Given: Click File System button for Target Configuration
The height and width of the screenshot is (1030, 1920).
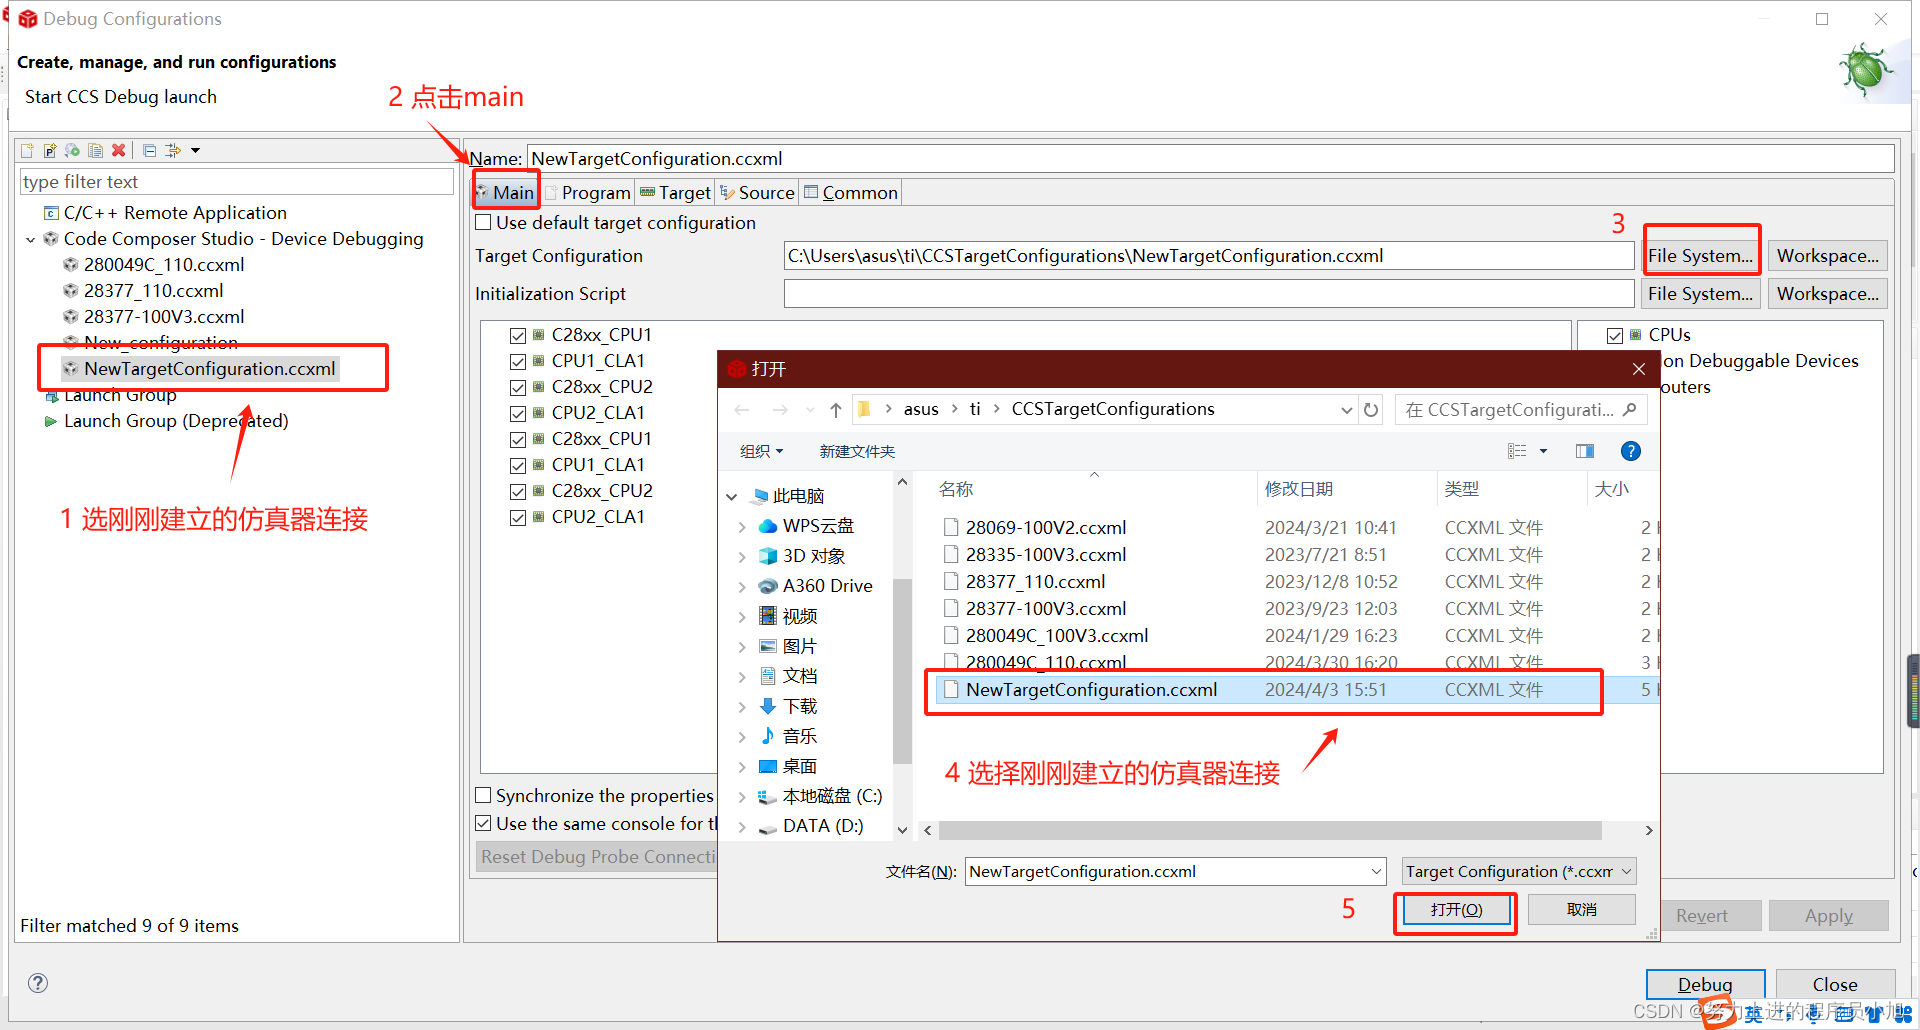Looking at the screenshot, I should (x=1700, y=256).
